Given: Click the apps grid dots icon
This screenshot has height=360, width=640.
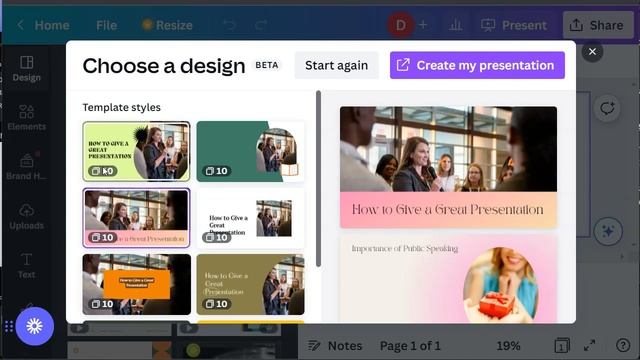Looking at the screenshot, I should coord(9,327).
